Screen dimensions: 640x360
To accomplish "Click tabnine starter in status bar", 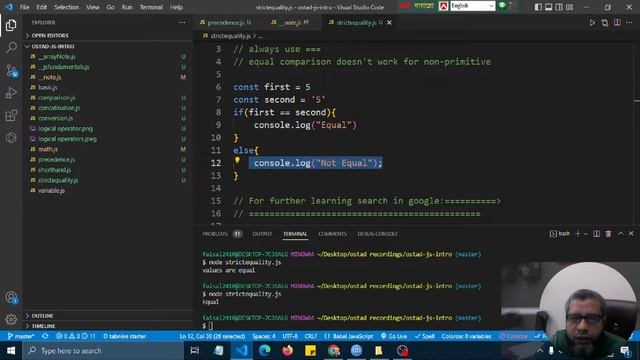I will [x=124, y=336].
